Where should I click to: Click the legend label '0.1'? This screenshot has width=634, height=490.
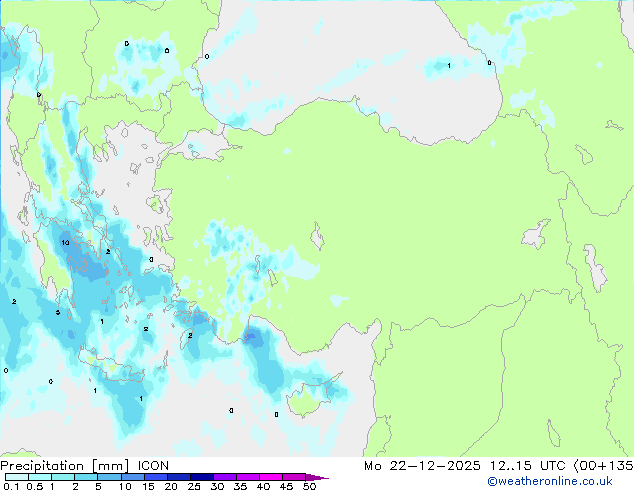pyautogui.click(x=11, y=486)
